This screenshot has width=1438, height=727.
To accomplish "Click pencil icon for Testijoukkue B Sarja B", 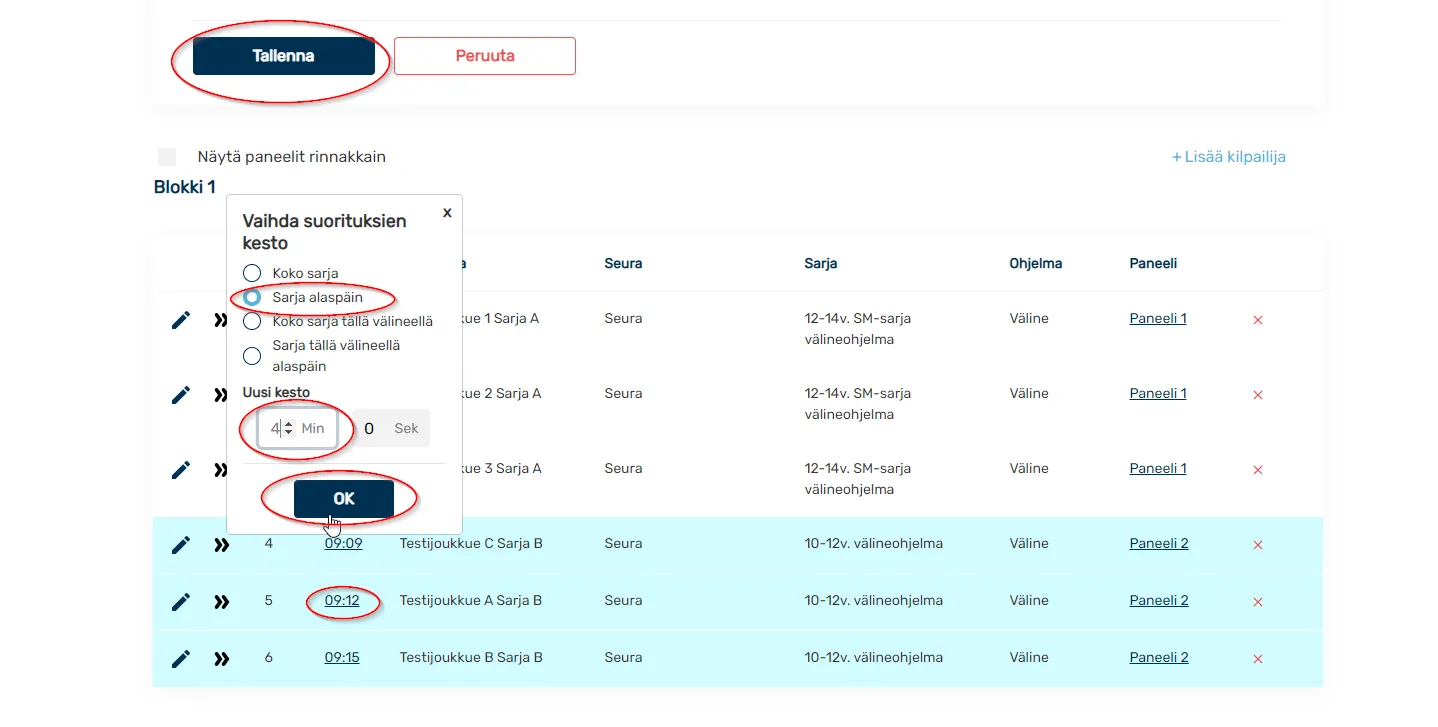I will pos(180,659).
